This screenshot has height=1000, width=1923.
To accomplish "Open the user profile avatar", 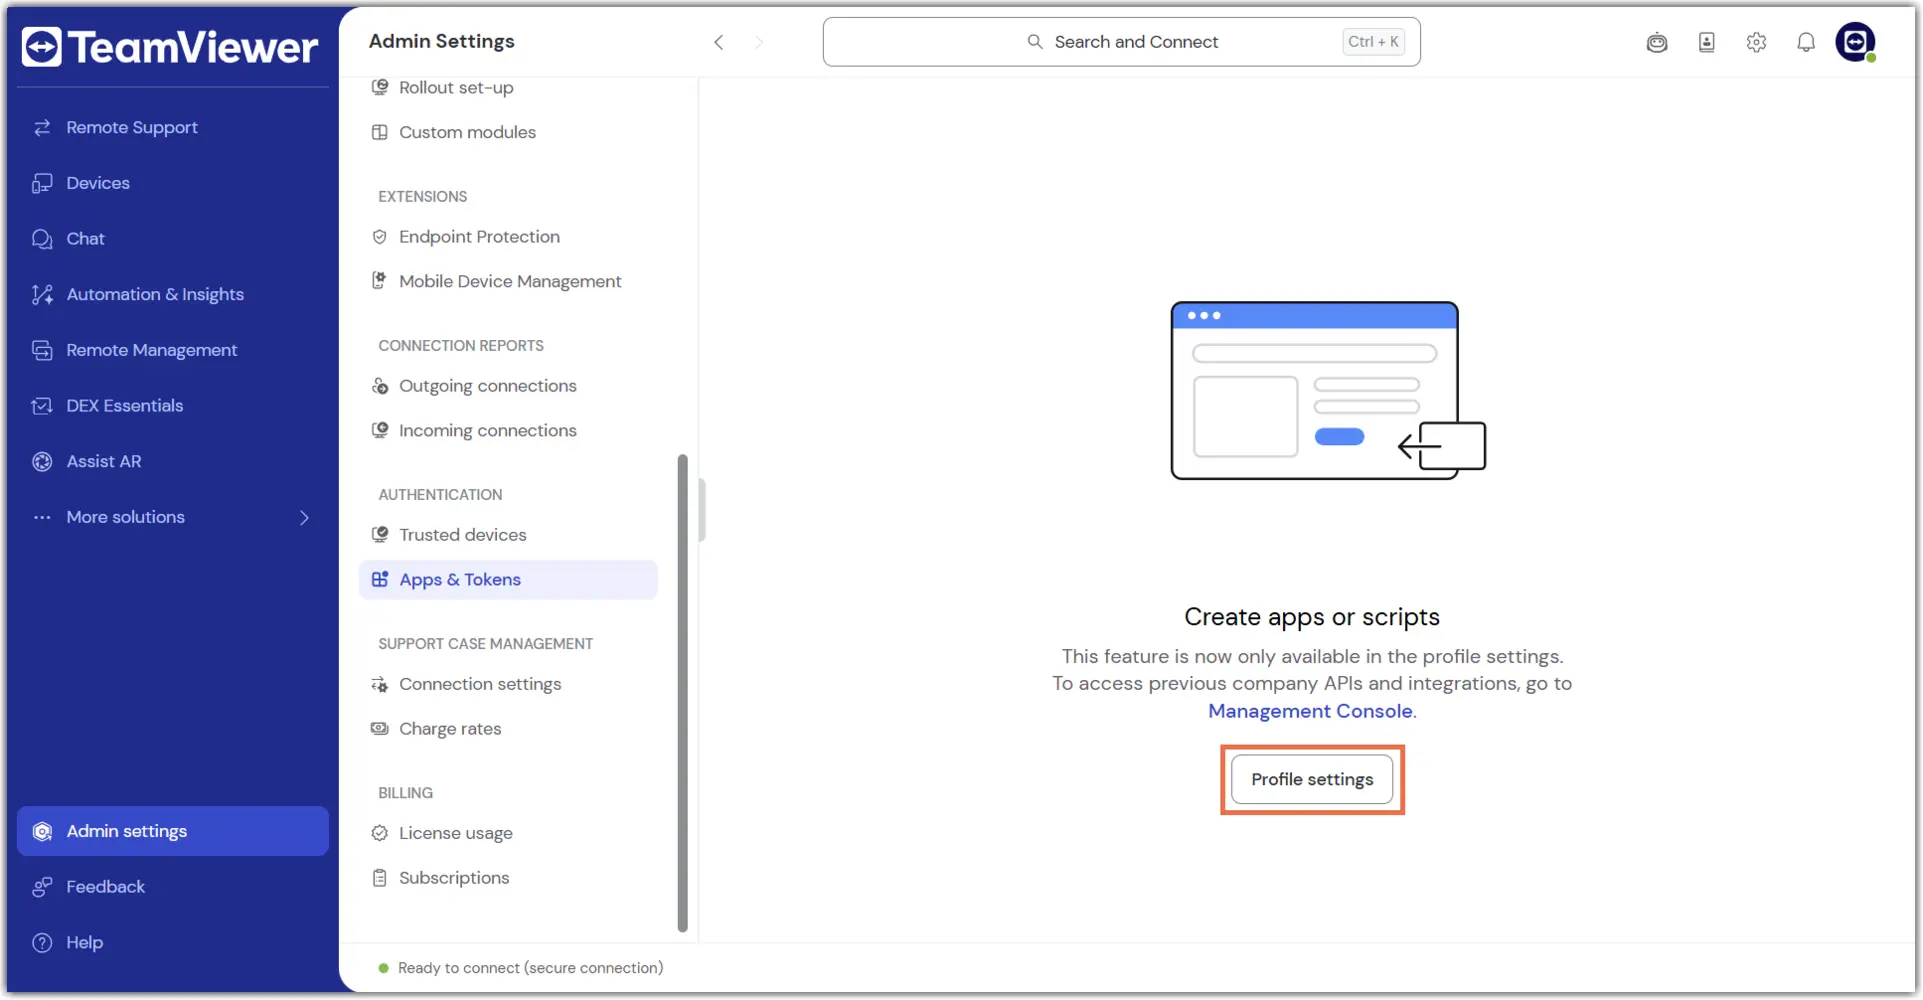I will (1855, 42).
